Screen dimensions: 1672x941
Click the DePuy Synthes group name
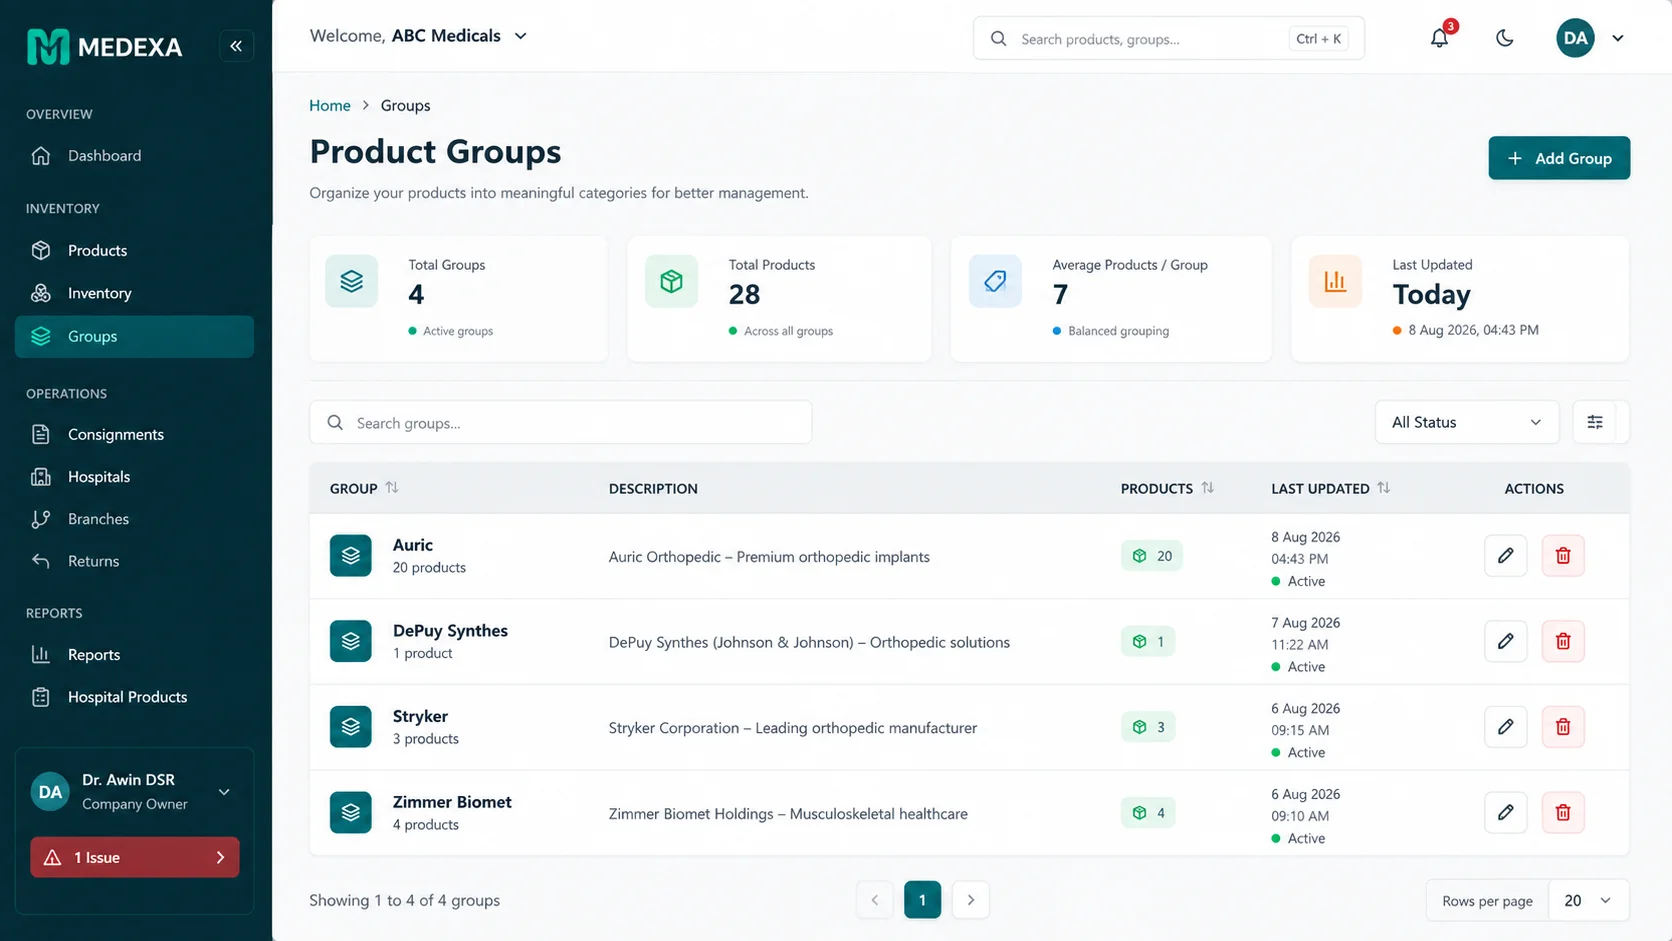[450, 630]
